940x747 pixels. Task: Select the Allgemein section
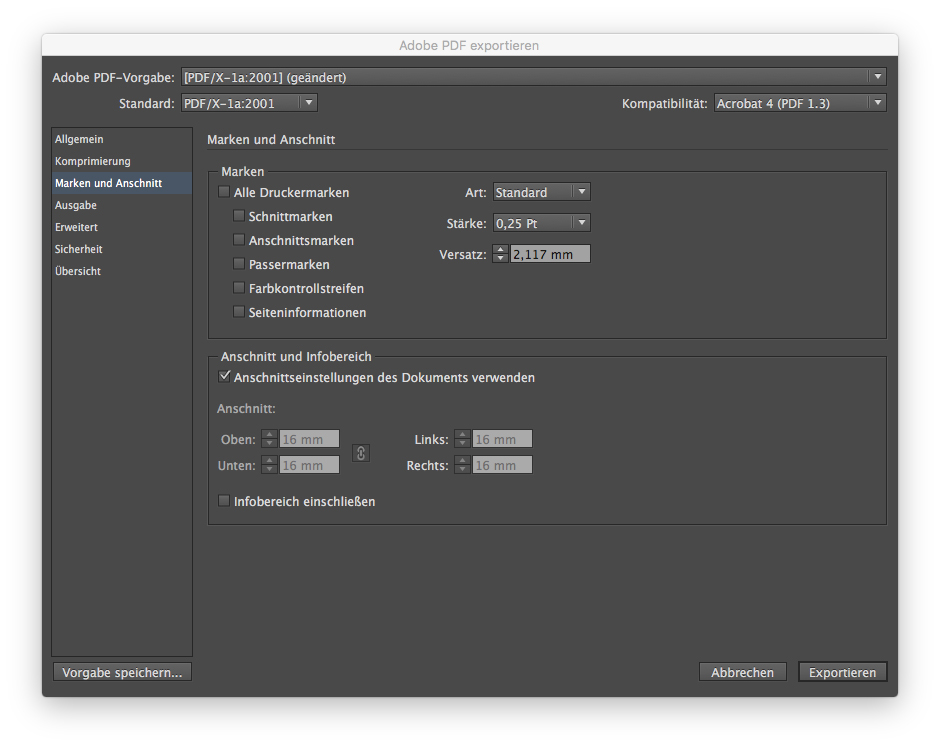[122, 139]
